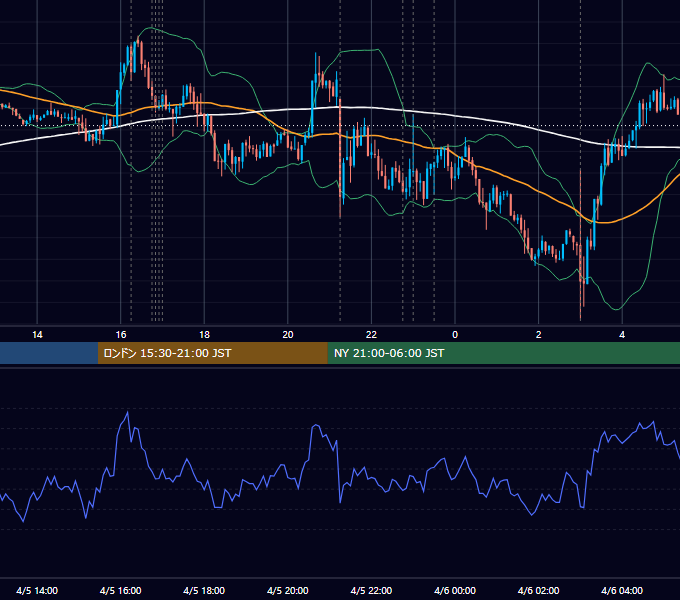Screen dimensions: 680x600
Task: Click the 4/6 00:00 date label
Action: point(455,590)
